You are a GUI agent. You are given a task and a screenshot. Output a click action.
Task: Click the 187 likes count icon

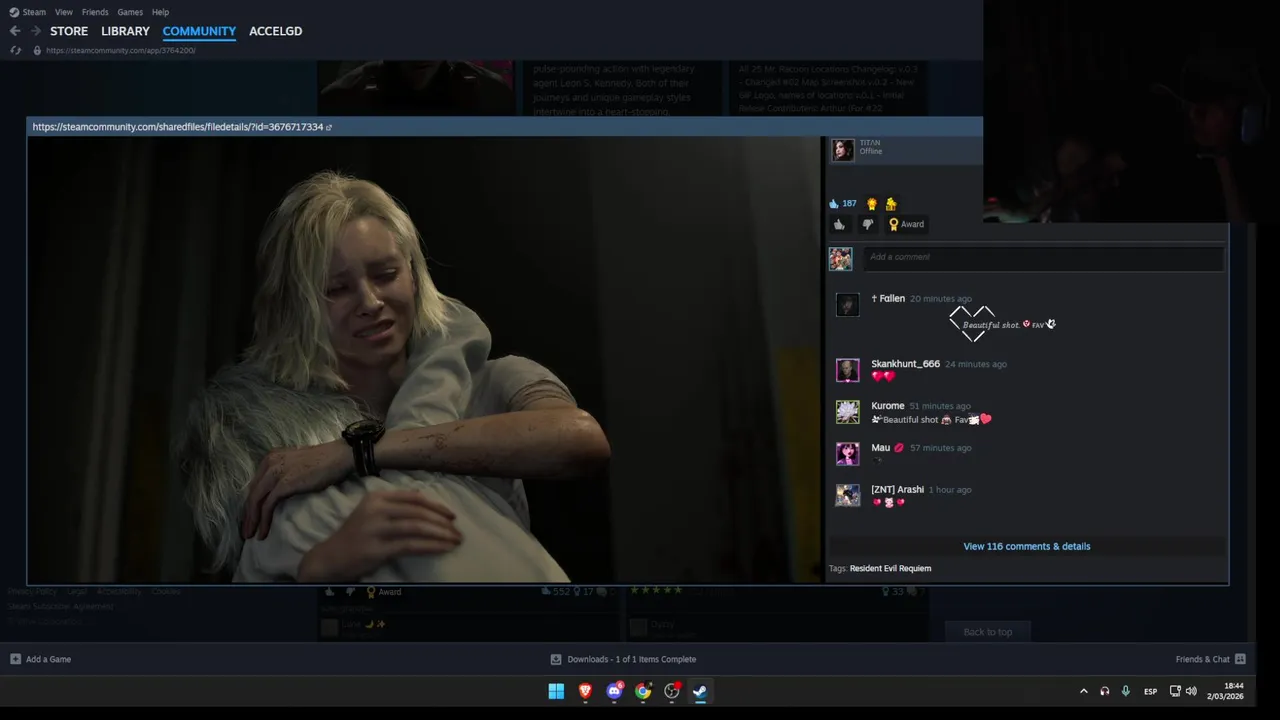[834, 203]
